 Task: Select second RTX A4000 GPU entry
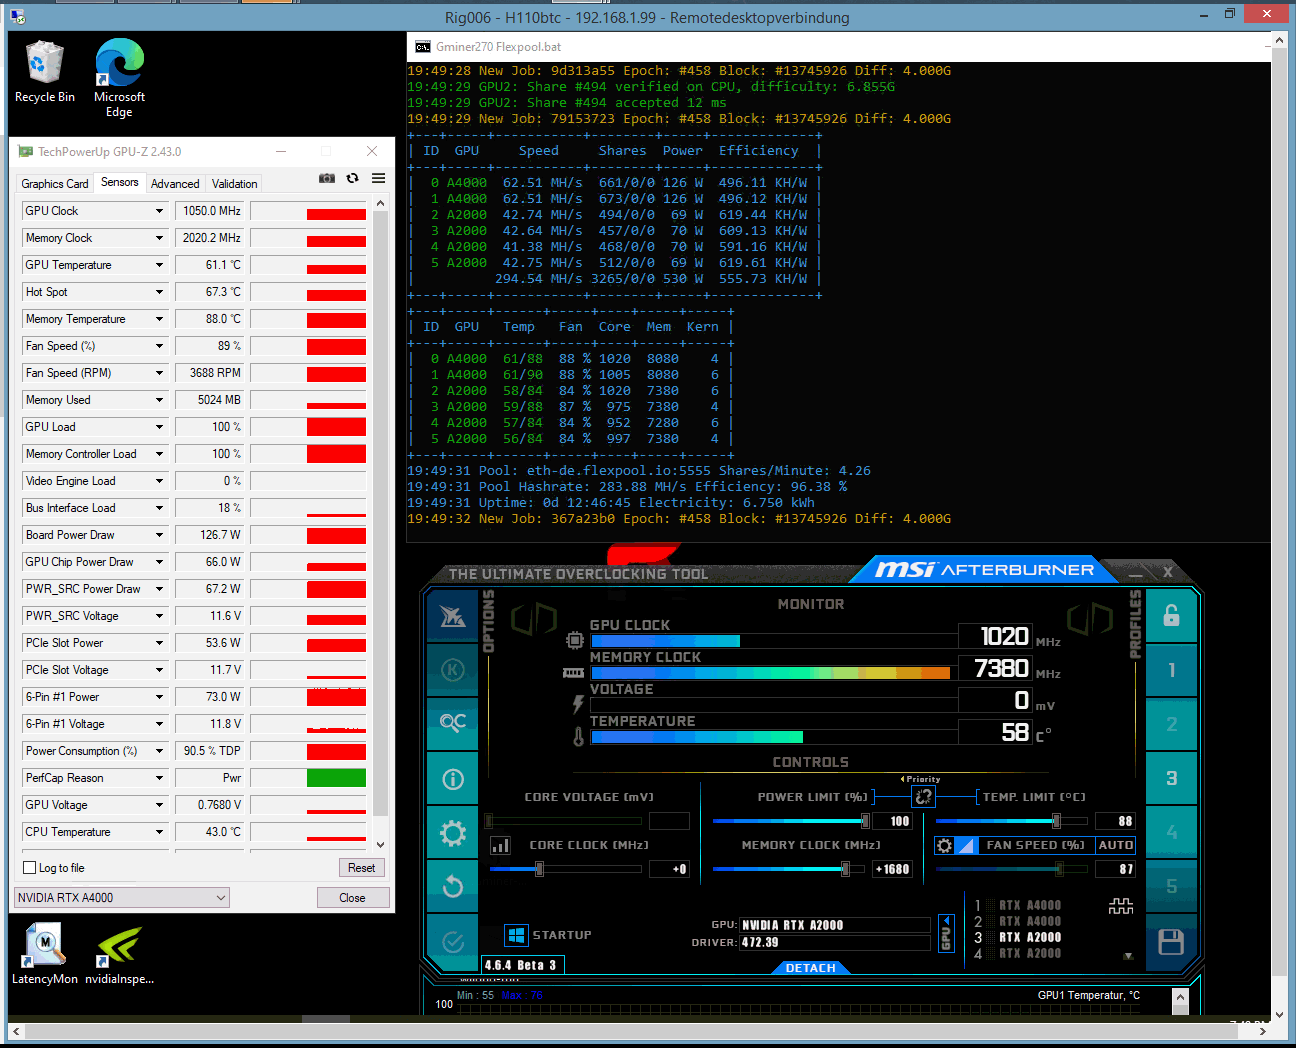pos(1029,922)
